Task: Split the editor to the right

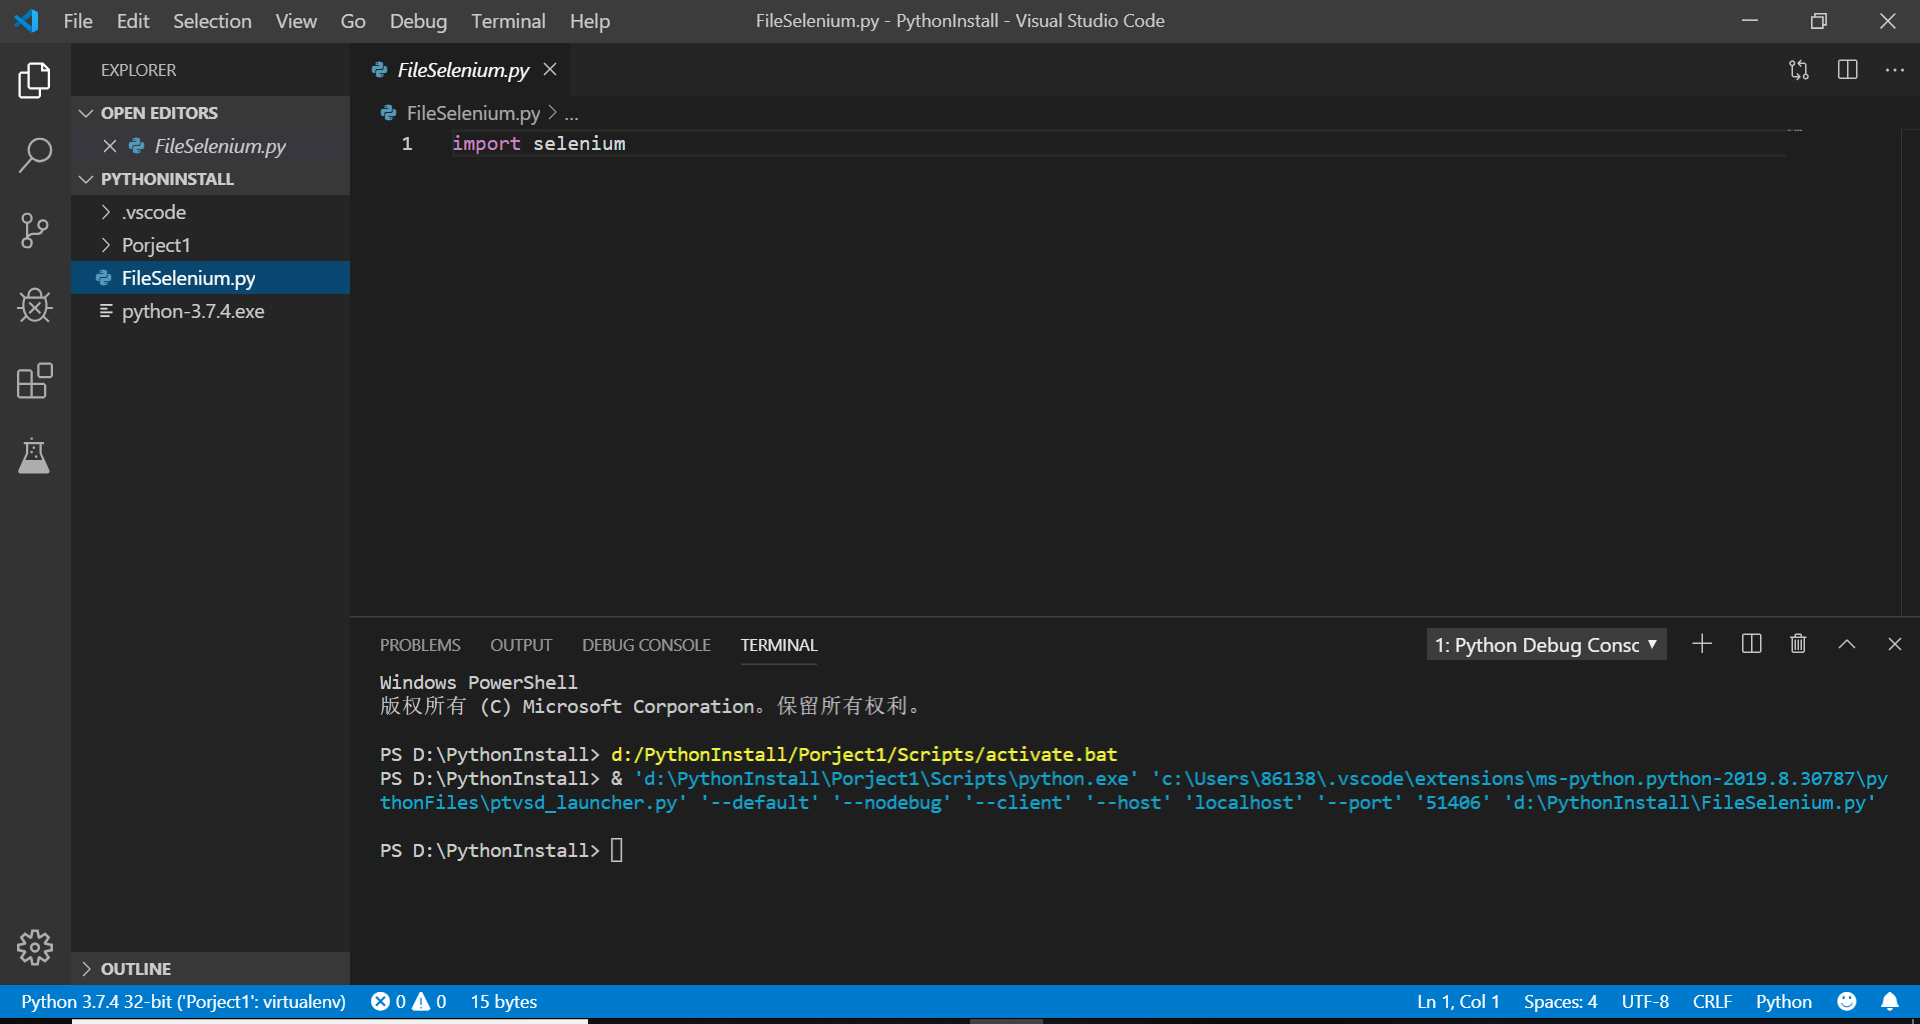Action: [1848, 70]
